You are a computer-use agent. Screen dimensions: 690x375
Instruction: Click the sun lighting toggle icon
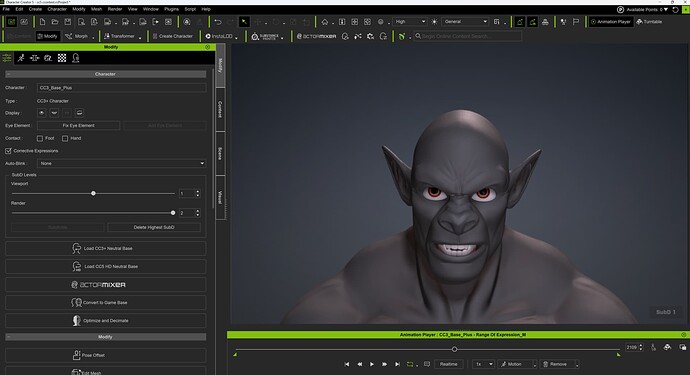point(435,22)
